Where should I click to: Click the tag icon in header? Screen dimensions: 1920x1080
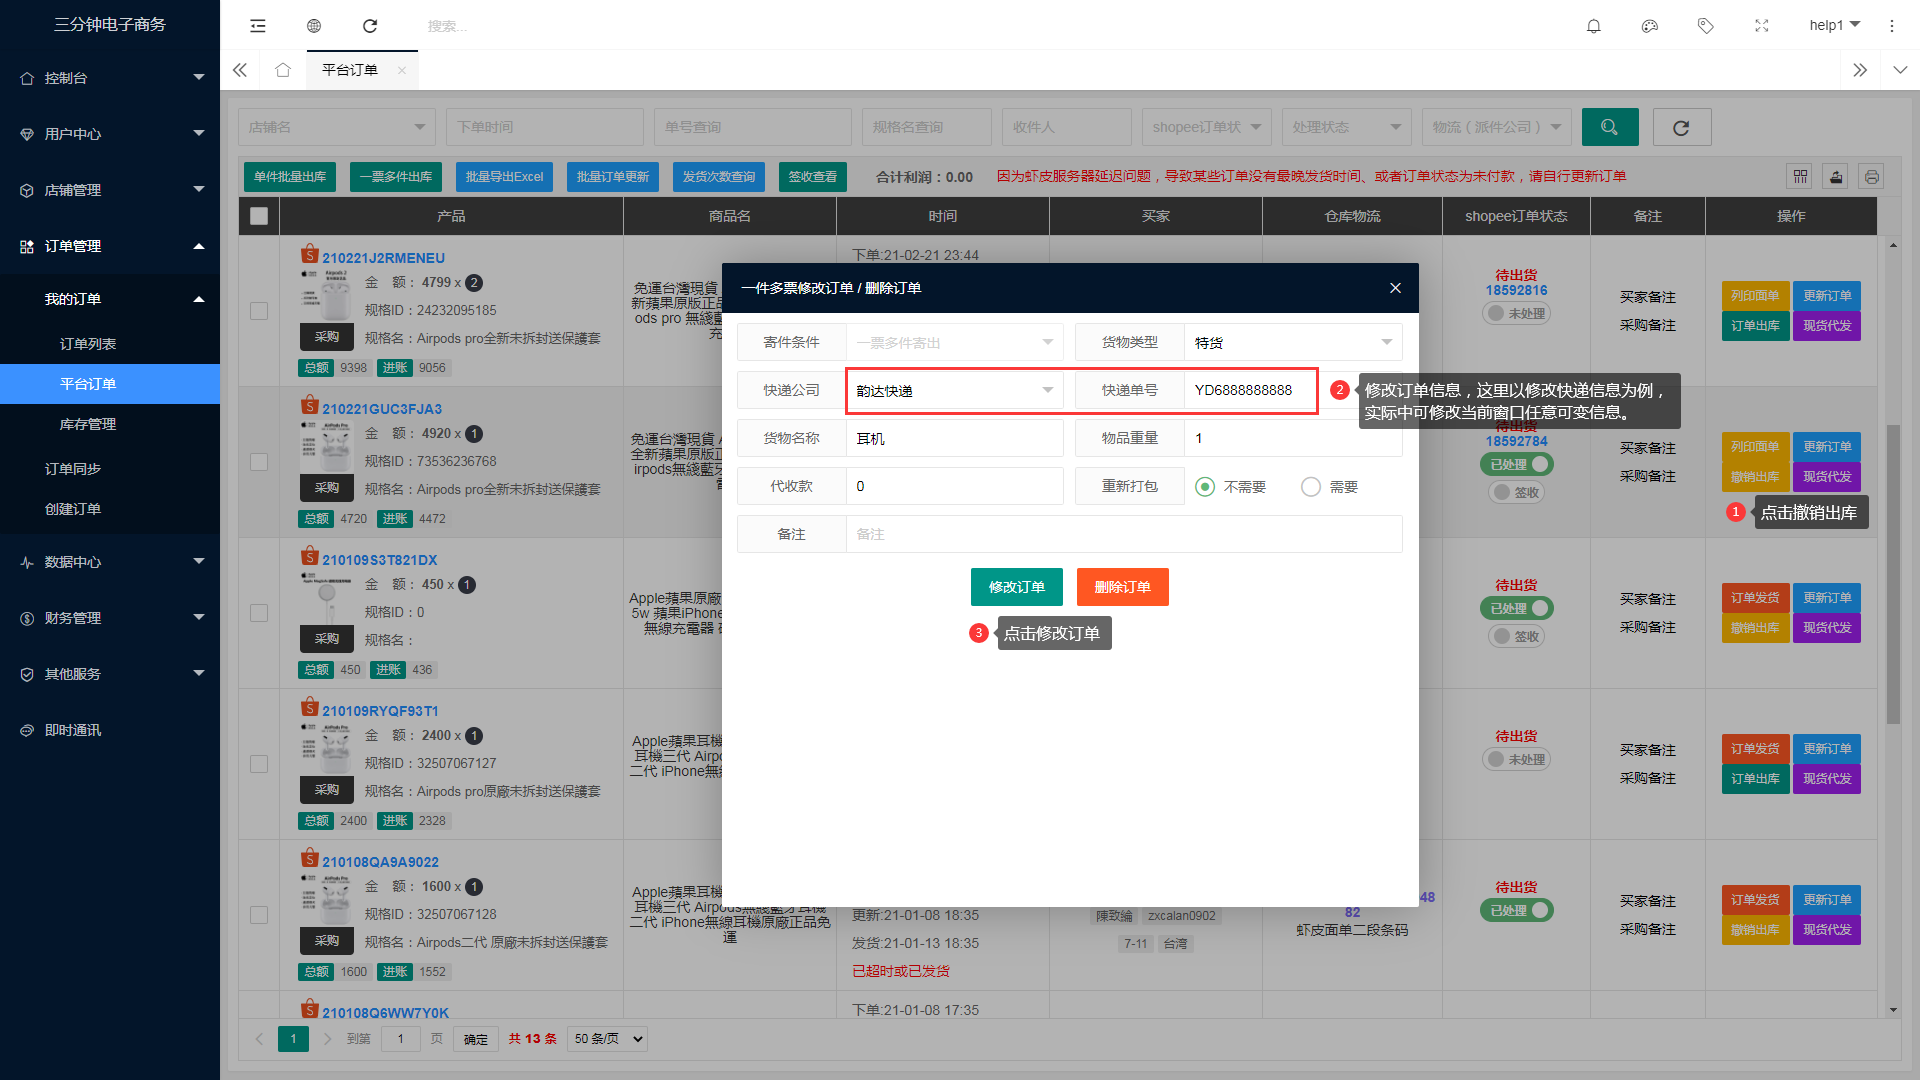tap(1706, 26)
